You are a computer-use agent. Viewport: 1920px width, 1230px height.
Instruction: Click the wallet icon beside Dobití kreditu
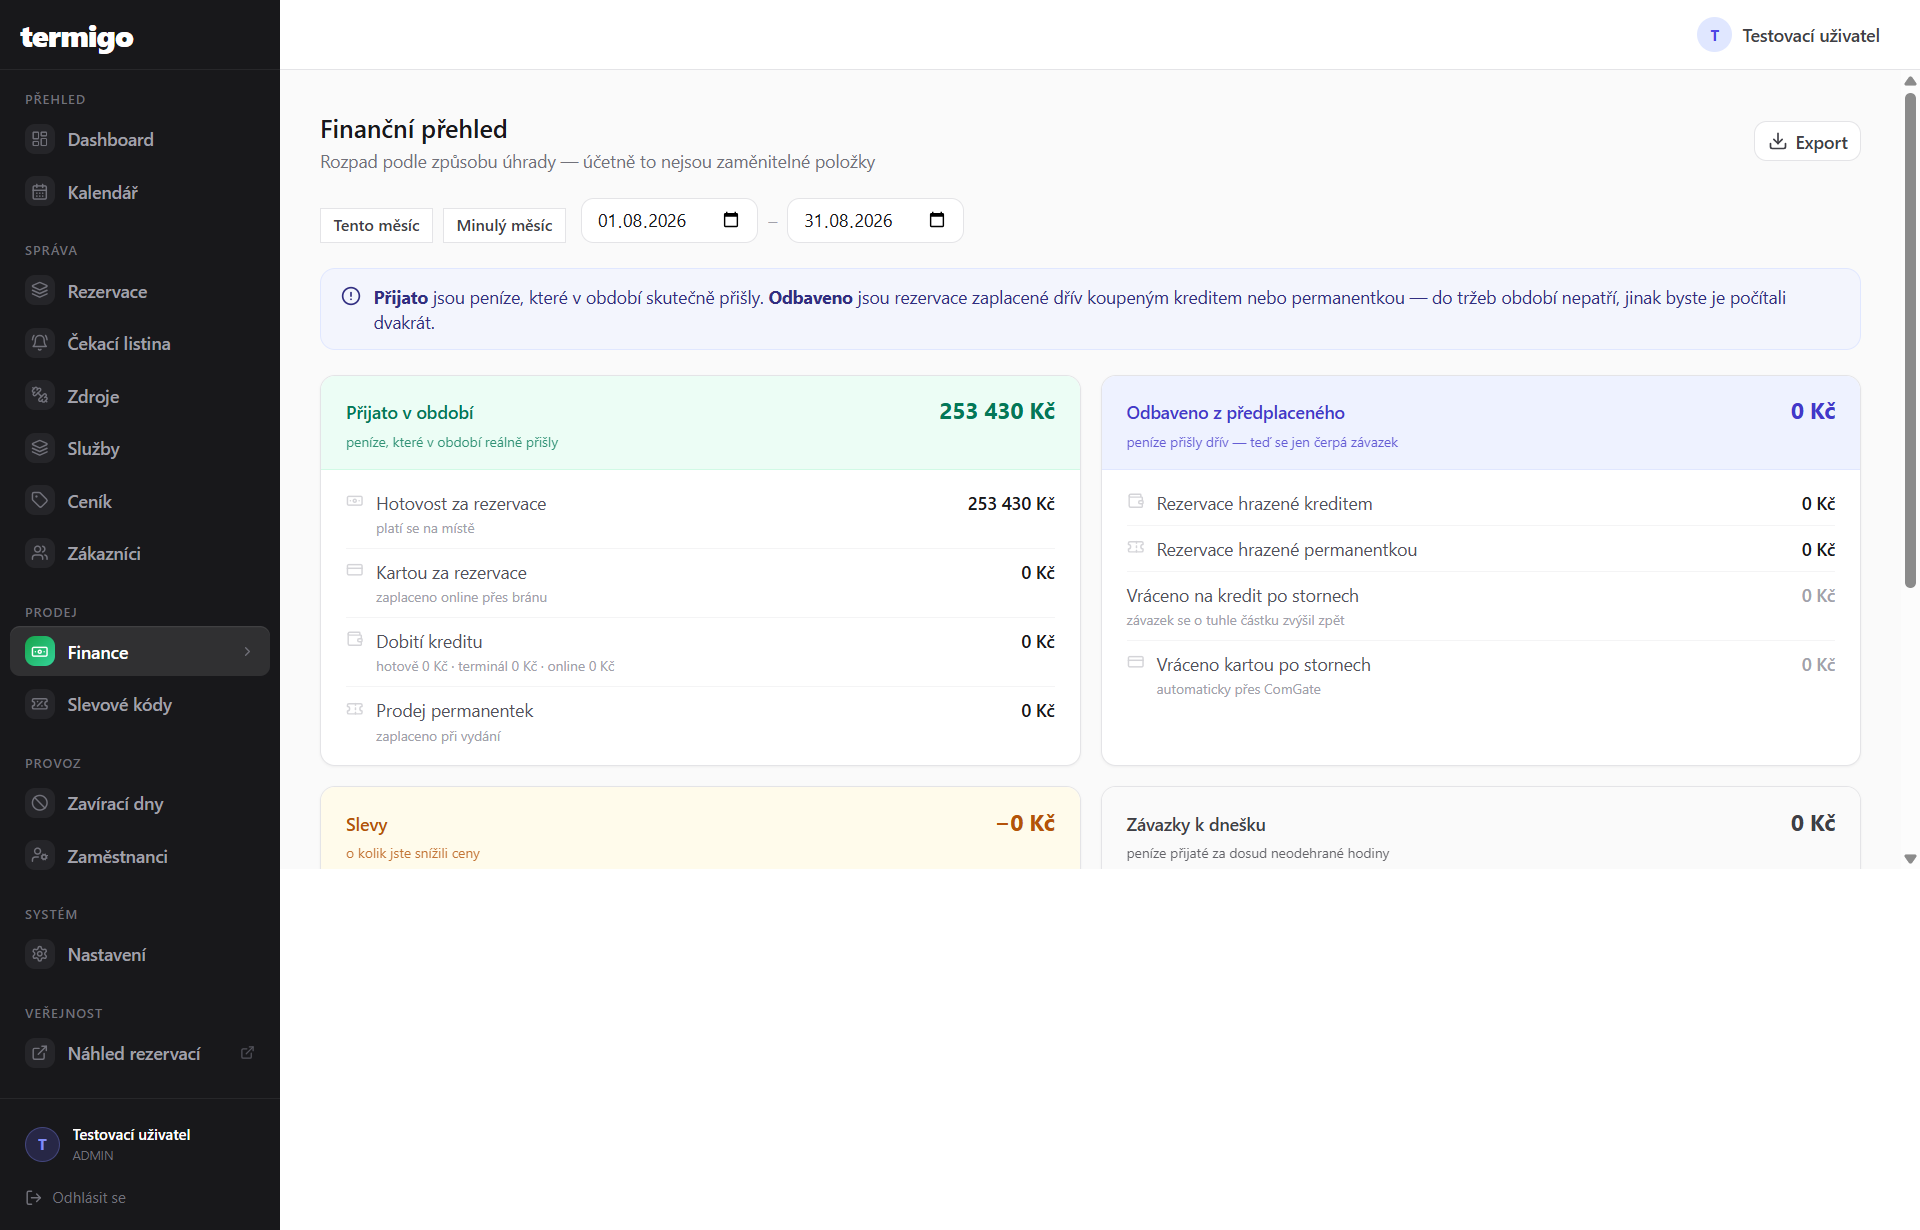click(x=355, y=639)
